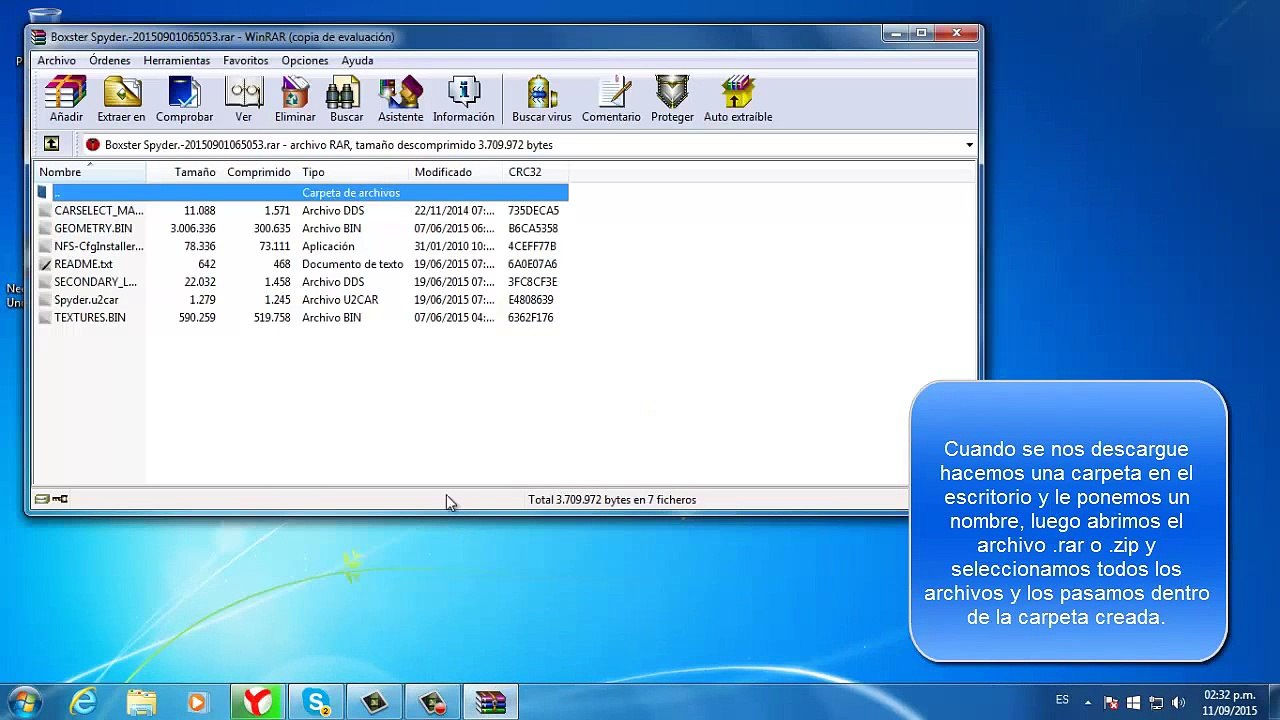Screen dimensions: 1280x720
Task: Open the Windows Start menu
Action: (24, 702)
